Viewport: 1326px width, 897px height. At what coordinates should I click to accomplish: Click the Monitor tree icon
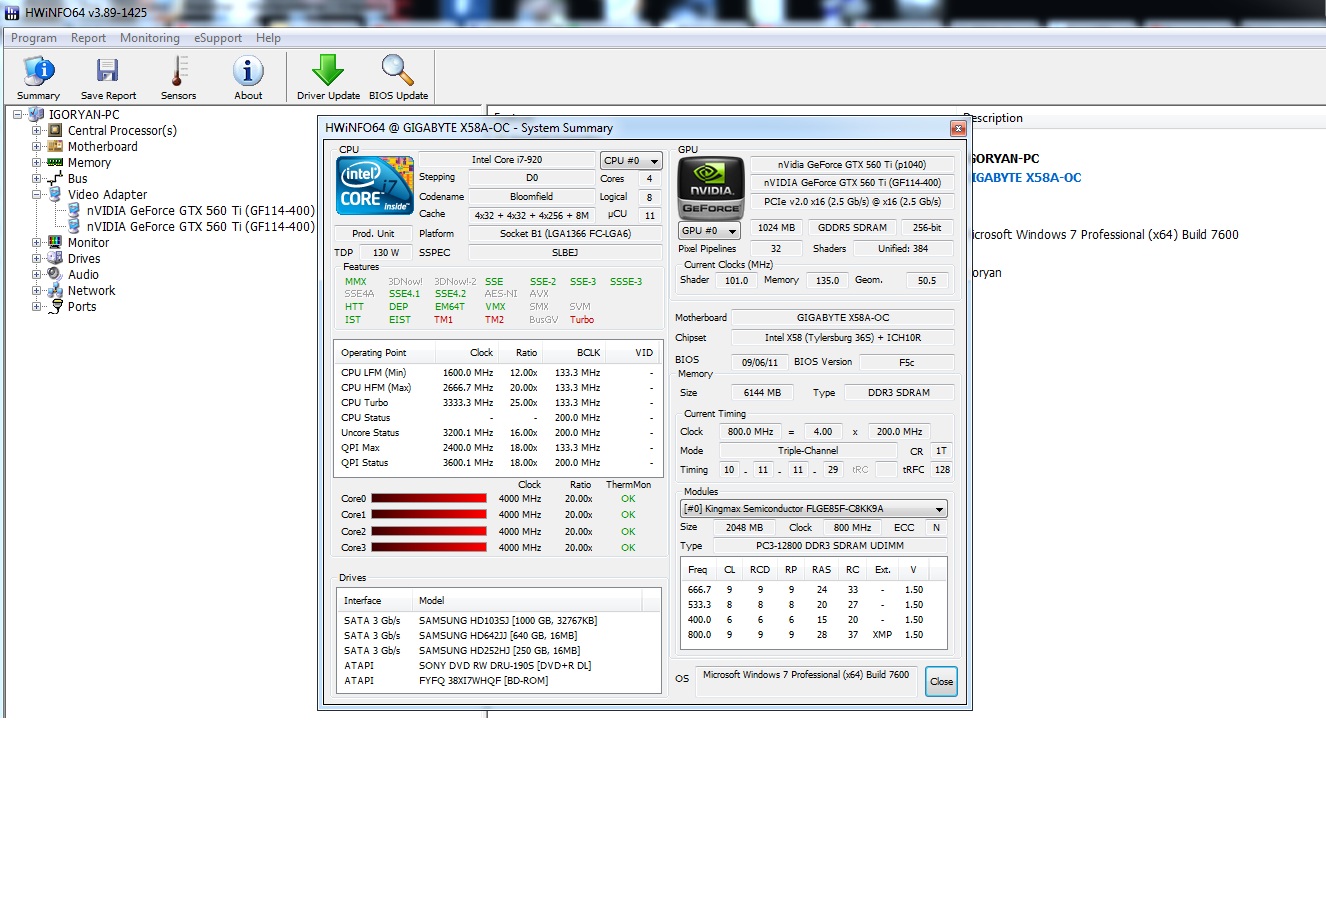(x=55, y=242)
